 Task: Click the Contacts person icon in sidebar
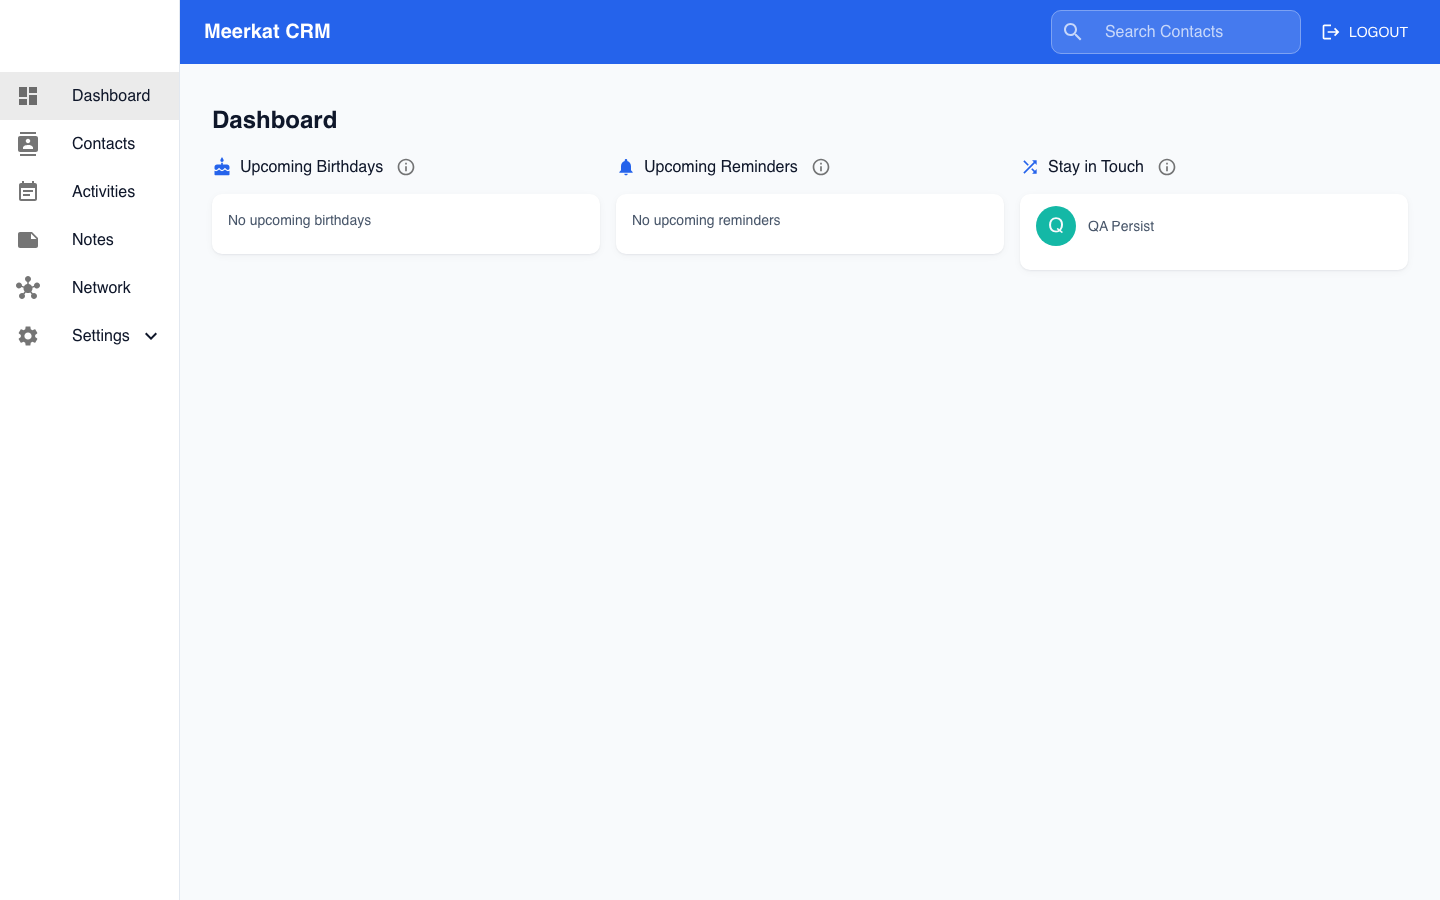click(28, 144)
